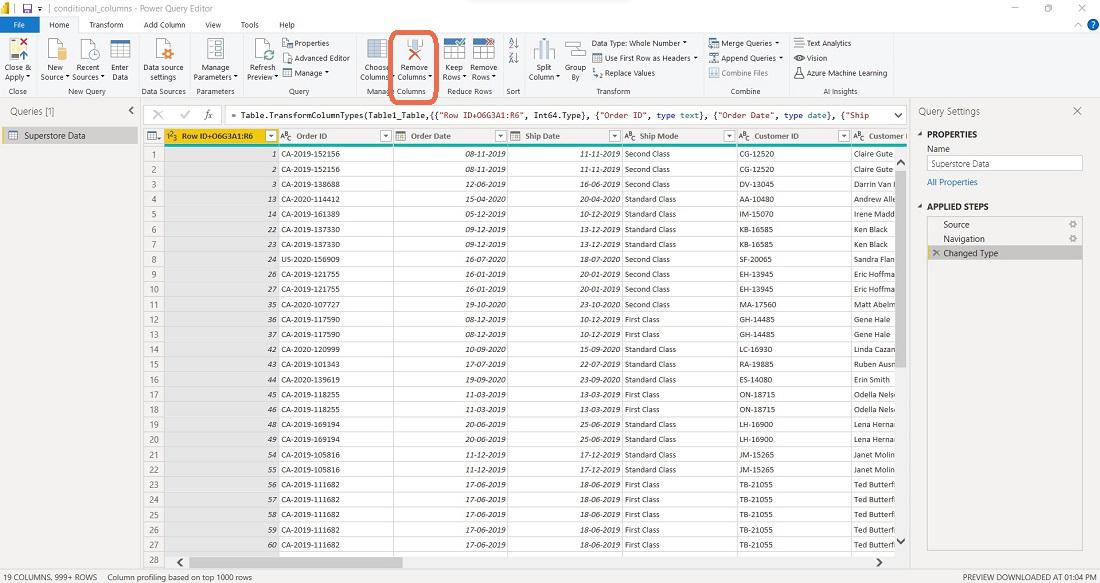Click the query Name input field
Viewport: 1100px width, 583px height.
(1005, 163)
